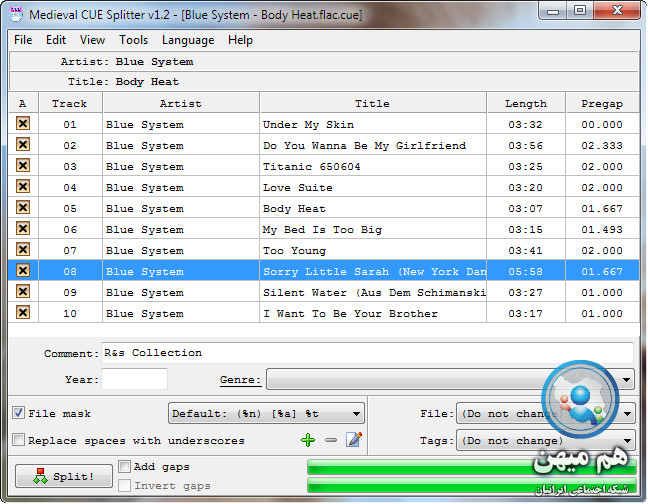The height and width of the screenshot is (504, 648).
Task: Click the 02.333 pregap value
Action: (602, 145)
